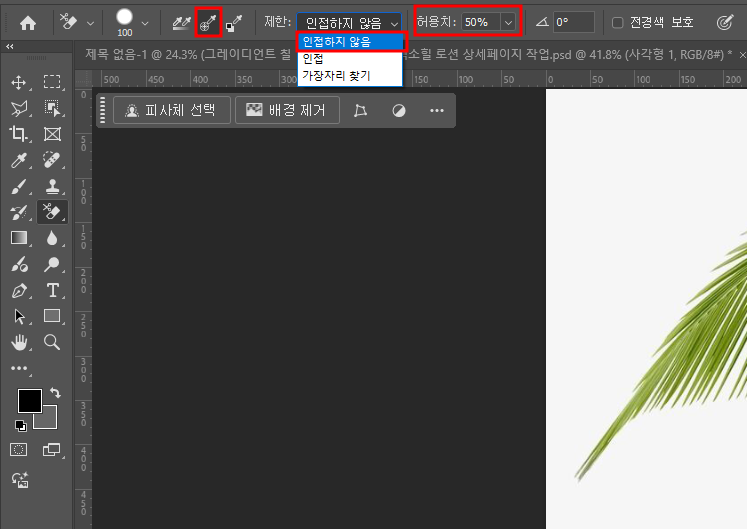Choose 인접하지 않음 from the limits list
Screen dimensions: 747x529
click(x=350, y=42)
